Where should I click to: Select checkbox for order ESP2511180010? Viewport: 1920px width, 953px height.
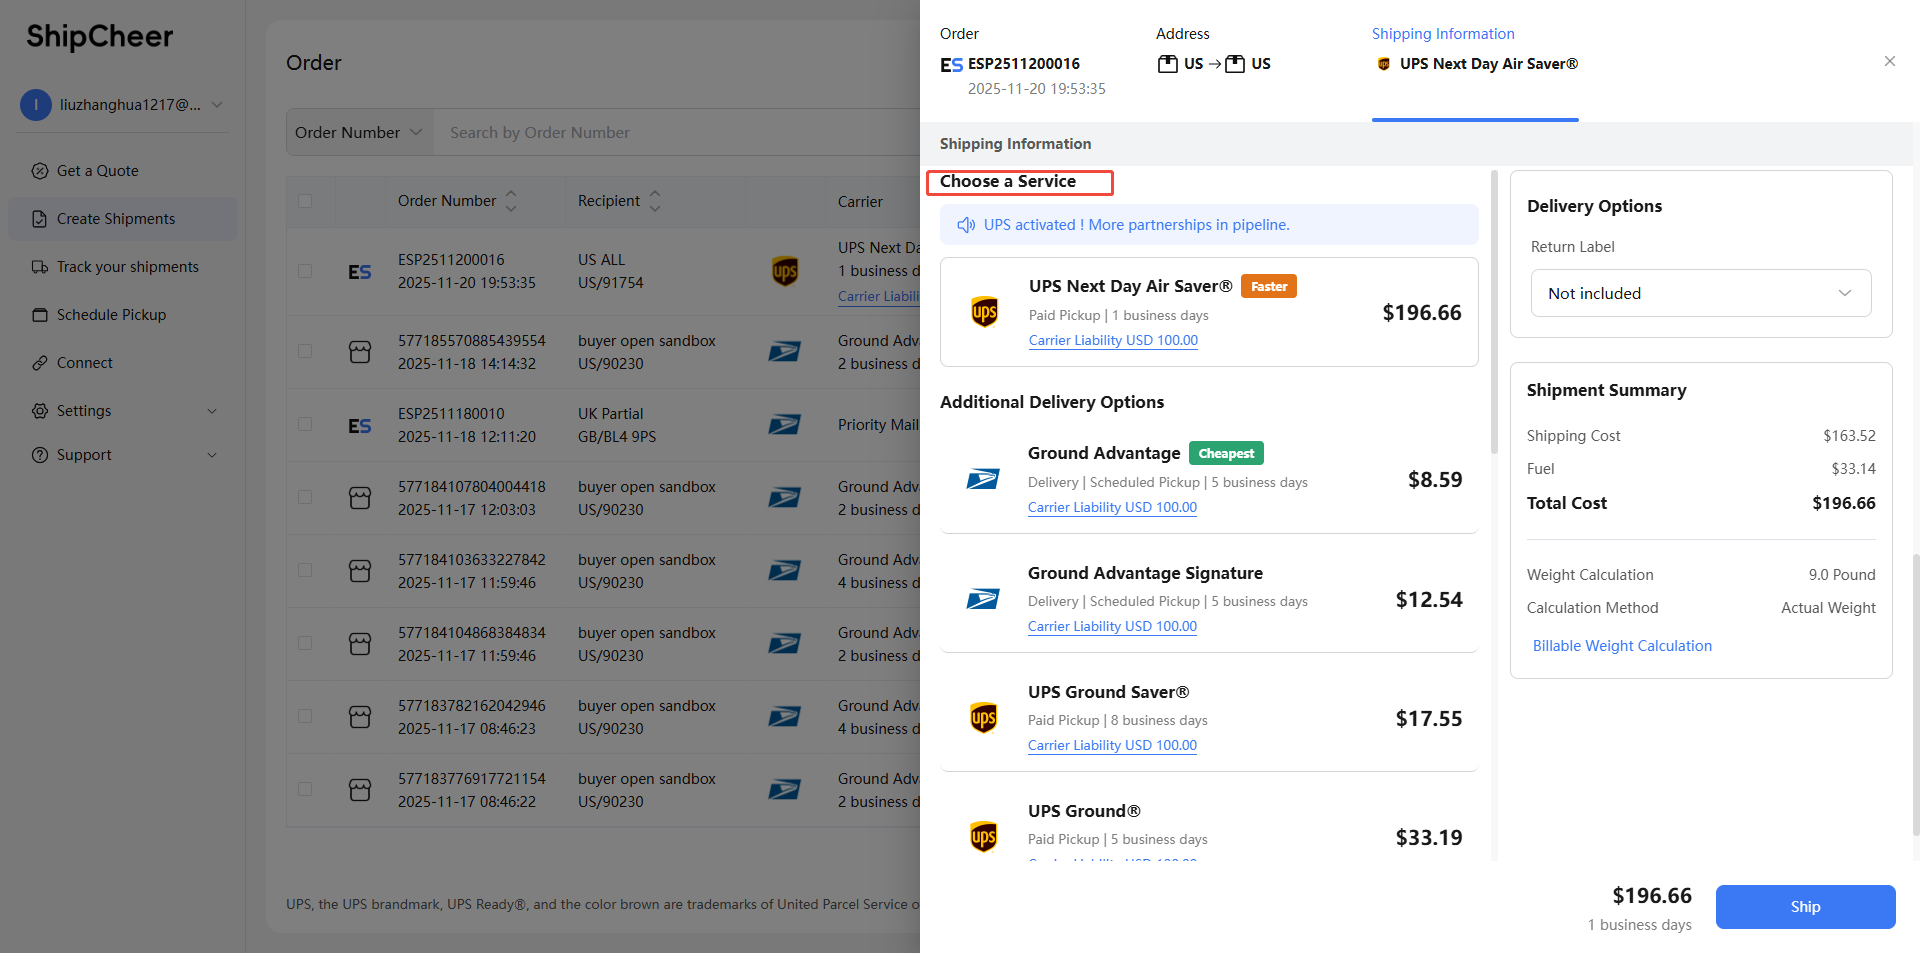click(x=305, y=424)
